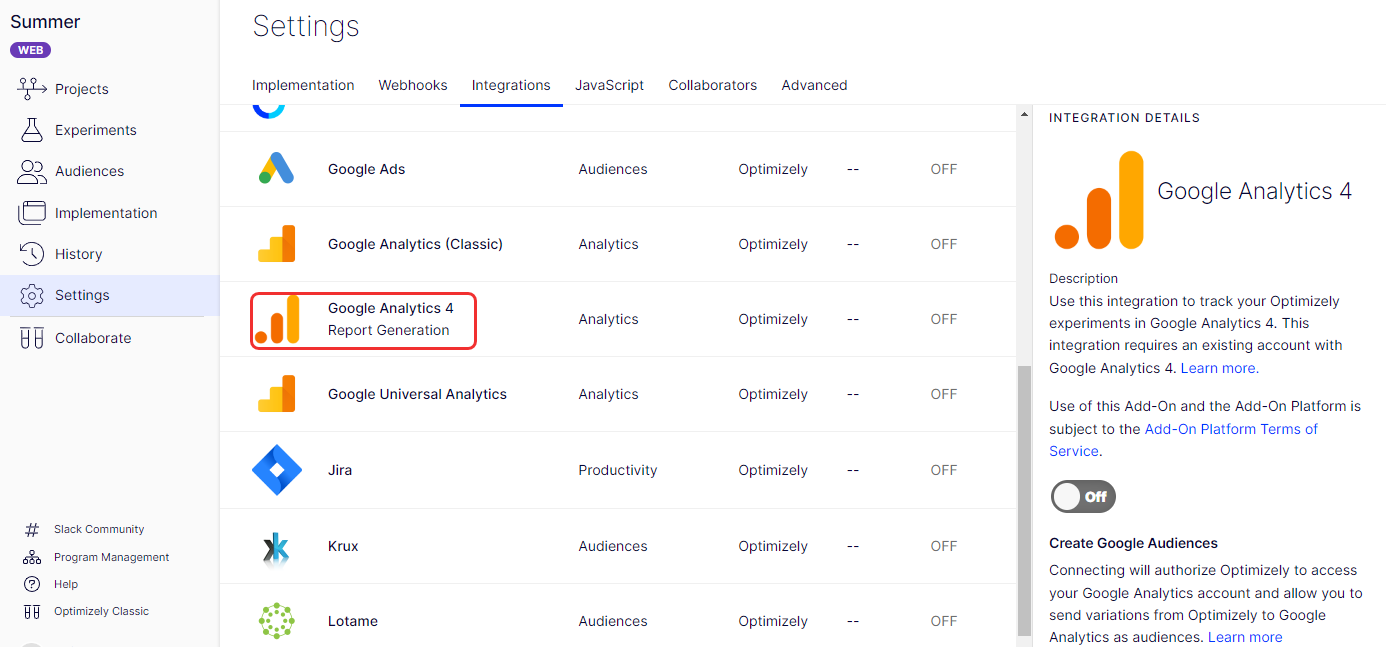The height and width of the screenshot is (647, 1386).
Task: Click the large Google Analytics 4 details logo
Action: 1099,200
